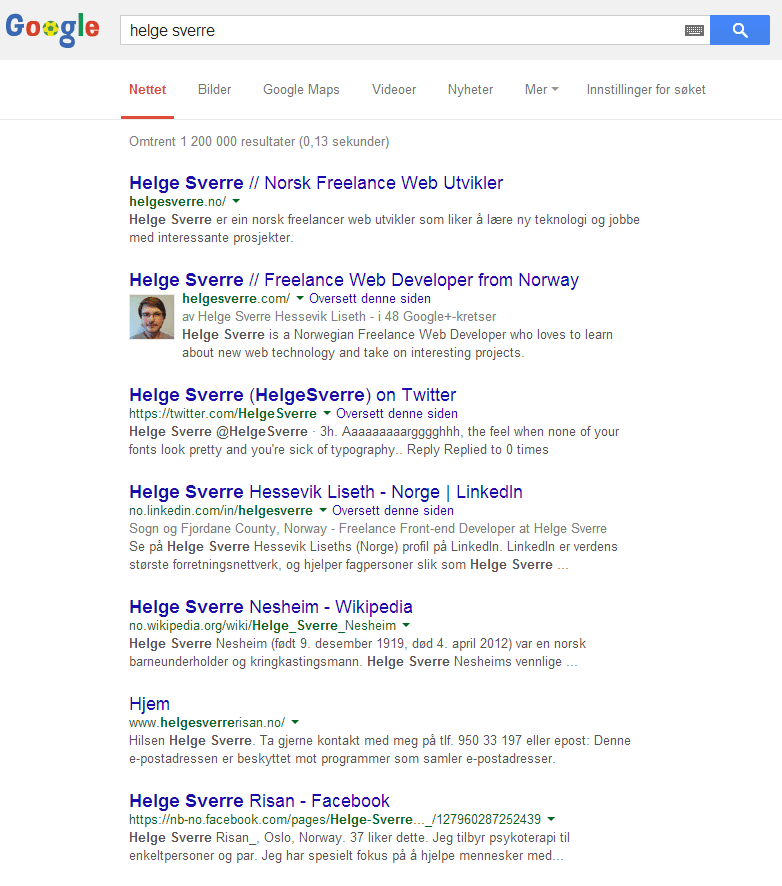Open 'Helge Sverre (HelgeSverre) on Twitter' result
Viewport: 782px width, 886px height.
[293, 395]
